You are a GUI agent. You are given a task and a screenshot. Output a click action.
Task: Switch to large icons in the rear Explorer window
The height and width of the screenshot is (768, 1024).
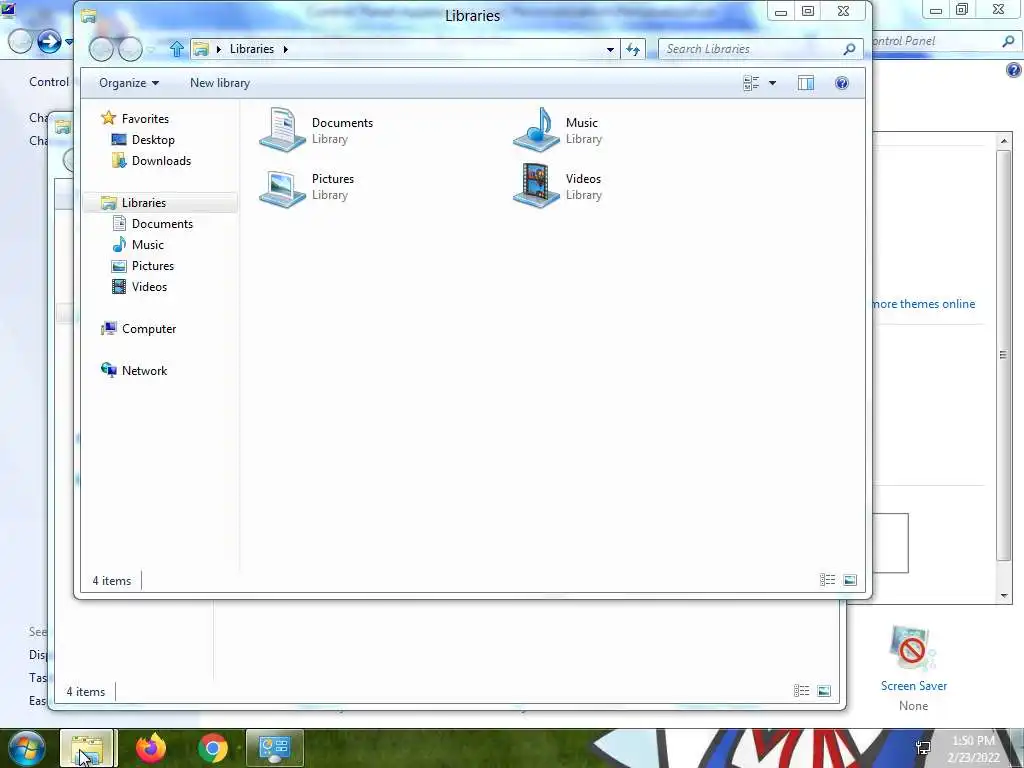pyautogui.click(x=824, y=691)
